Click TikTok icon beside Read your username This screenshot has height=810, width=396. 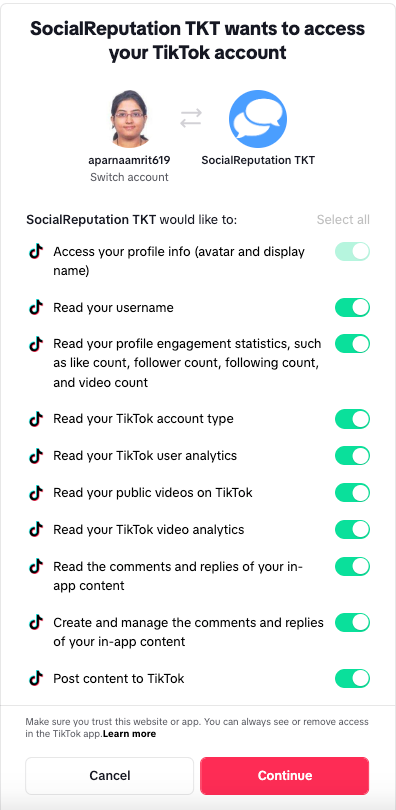click(36, 308)
